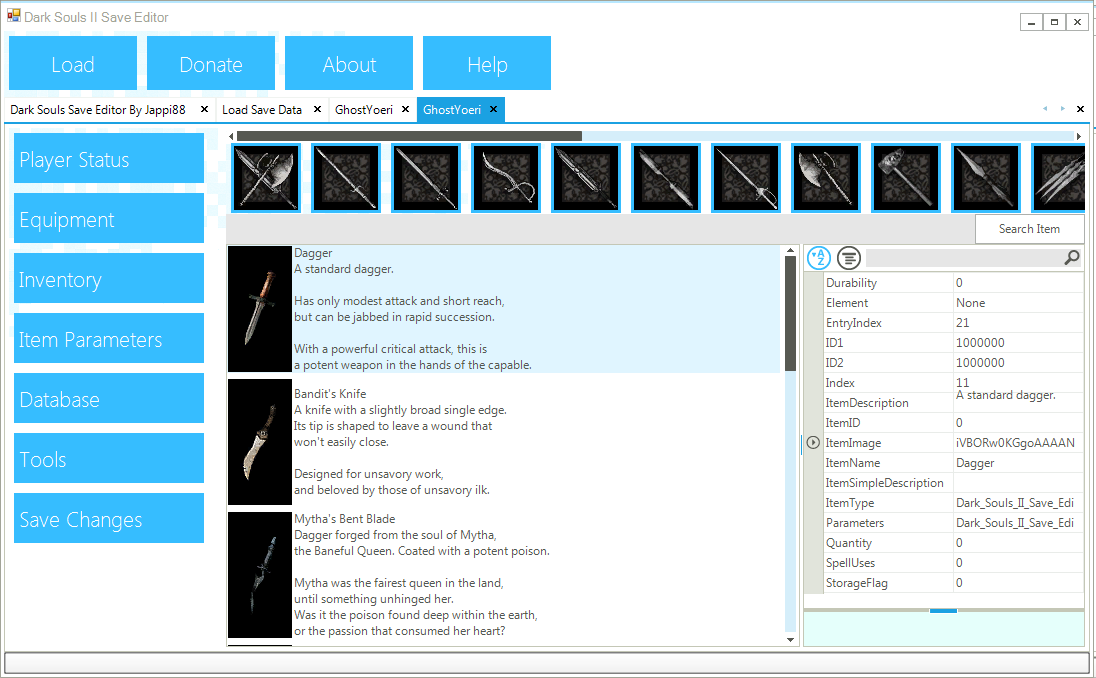The height and width of the screenshot is (678, 1096).
Task: Click Save Changes
Action: coord(109,519)
